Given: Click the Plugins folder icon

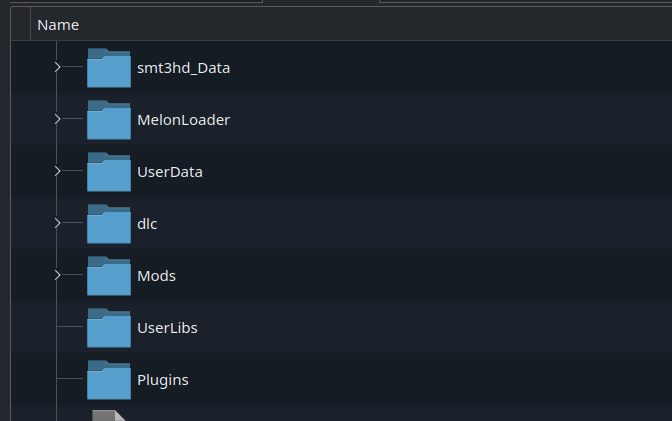Looking at the screenshot, I should click(x=109, y=380).
